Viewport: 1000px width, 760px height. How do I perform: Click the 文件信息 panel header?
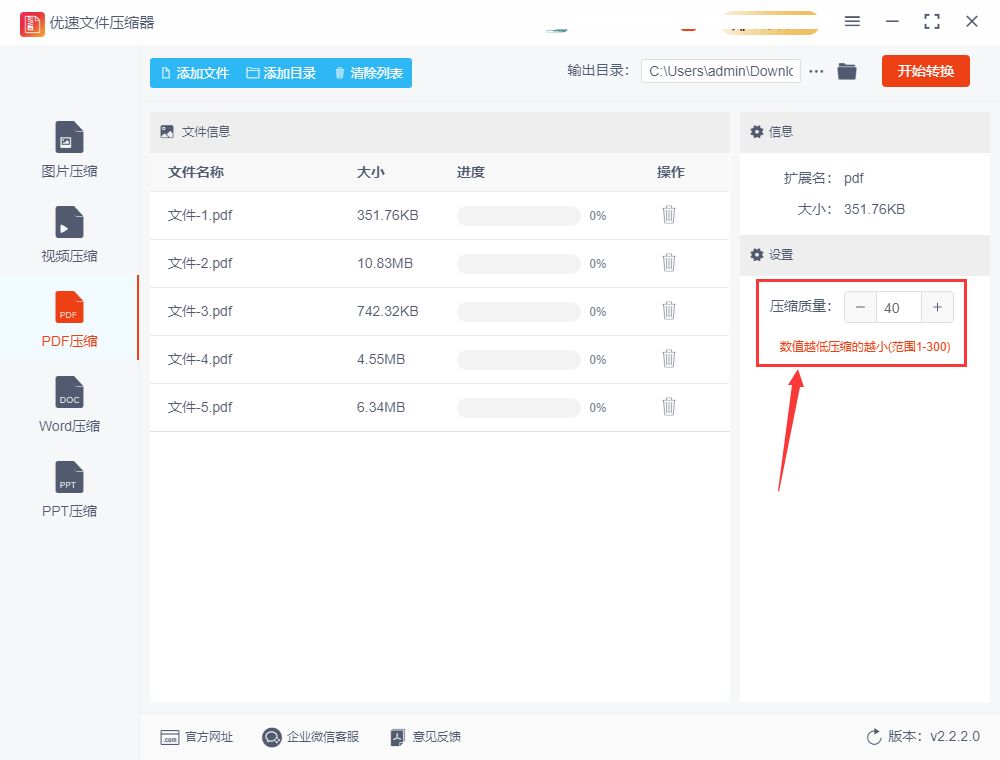pos(439,132)
